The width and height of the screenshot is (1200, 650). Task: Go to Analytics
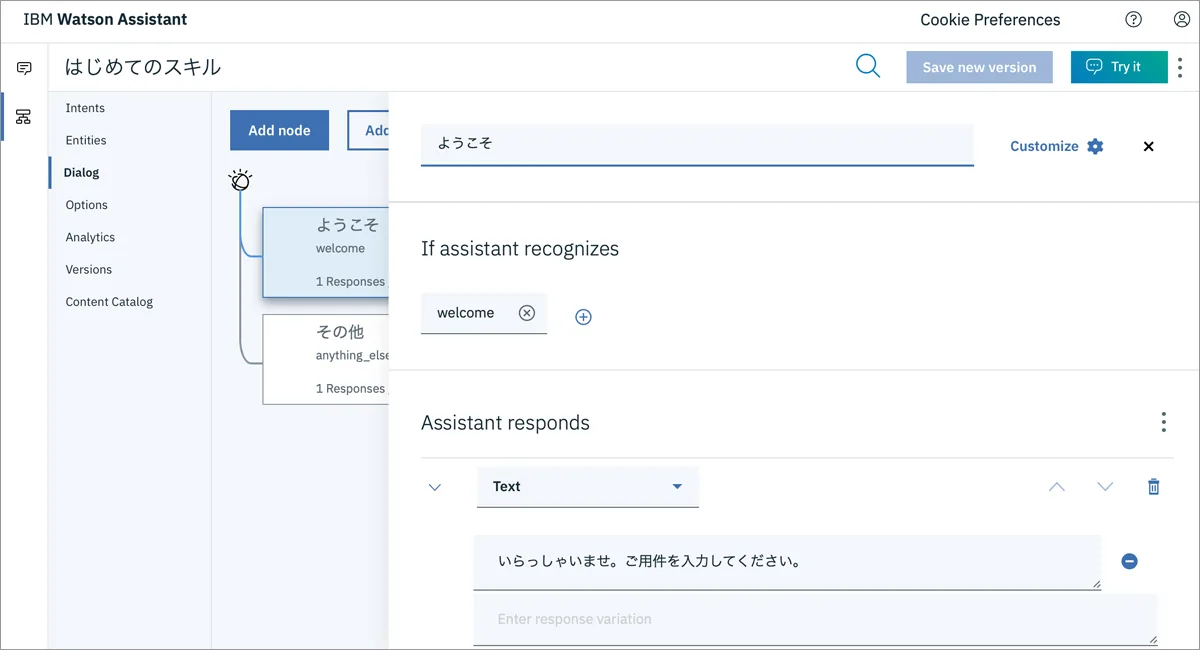[x=90, y=237]
